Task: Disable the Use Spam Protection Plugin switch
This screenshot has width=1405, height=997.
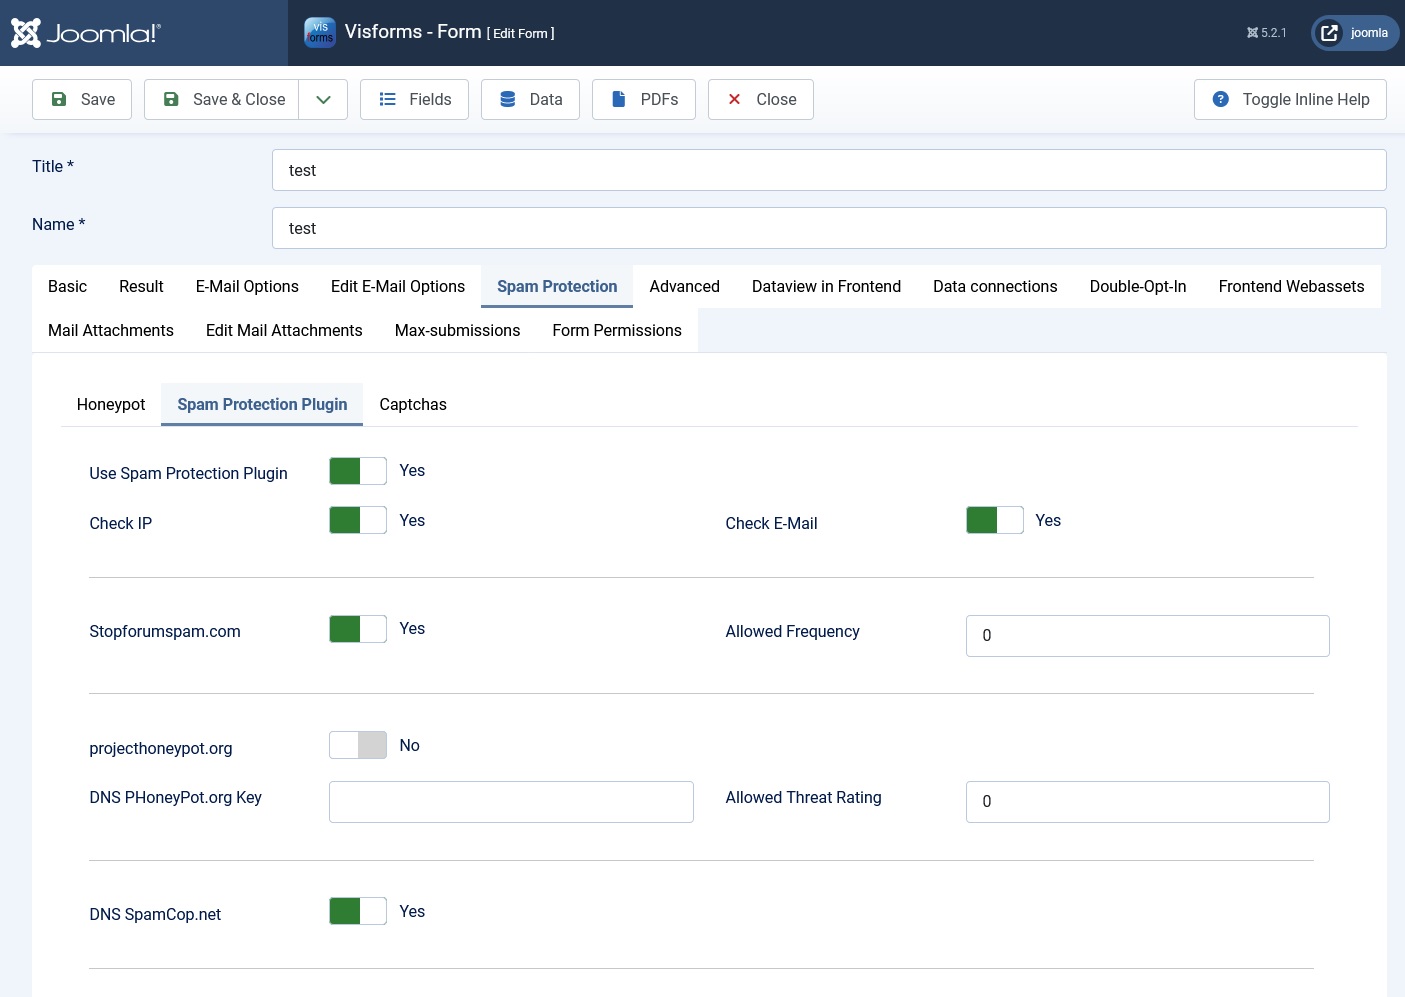Action: (x=358, y=471)
